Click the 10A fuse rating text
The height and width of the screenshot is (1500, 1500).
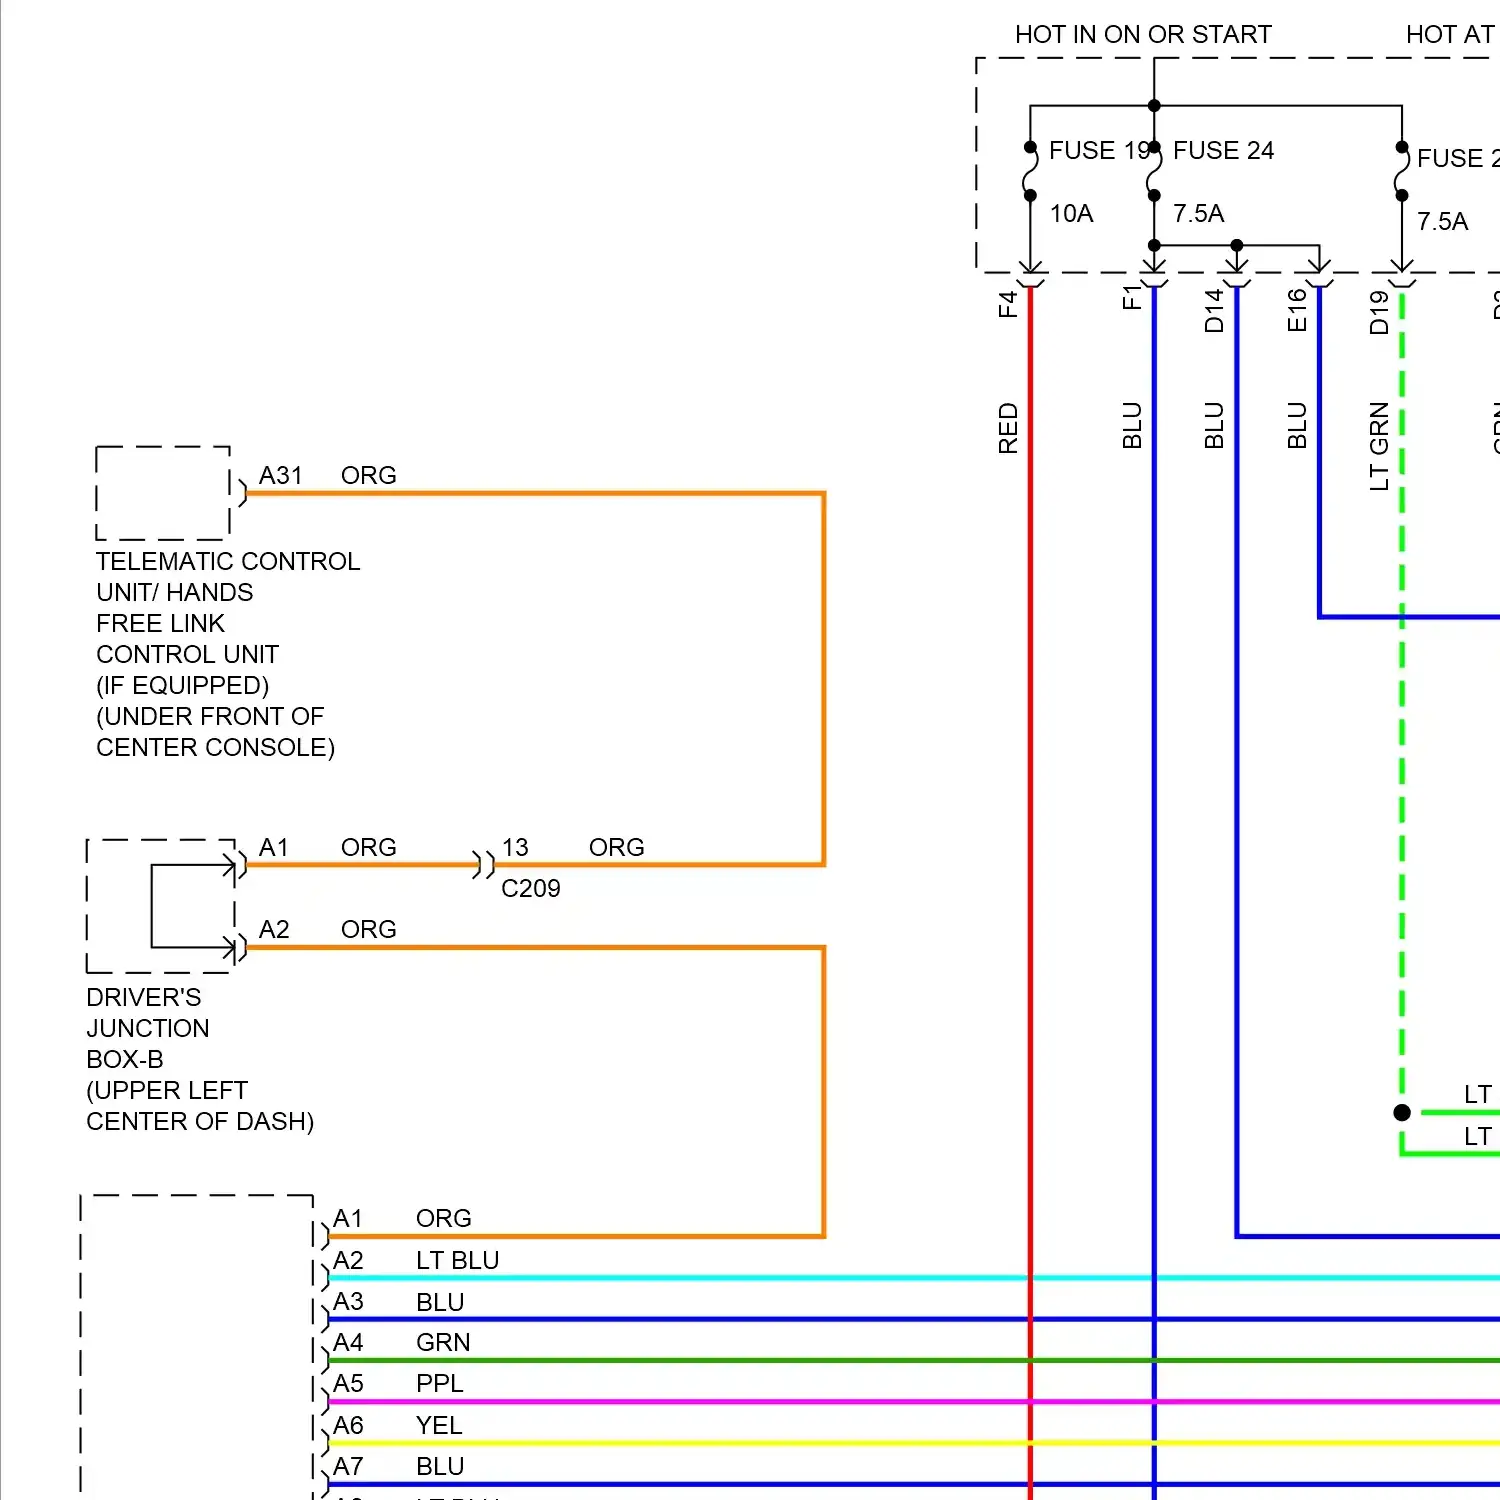1071,214
